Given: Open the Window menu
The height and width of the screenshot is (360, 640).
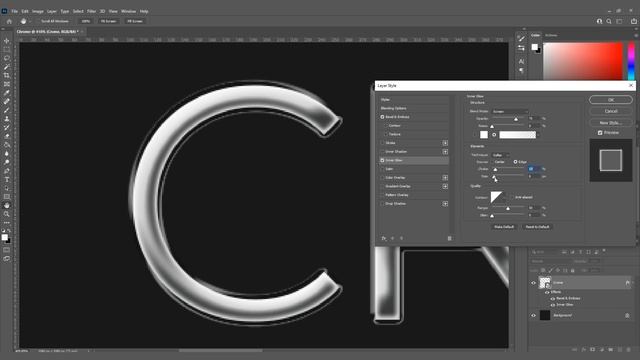Looking at the screenshot, I should [129, 11].
